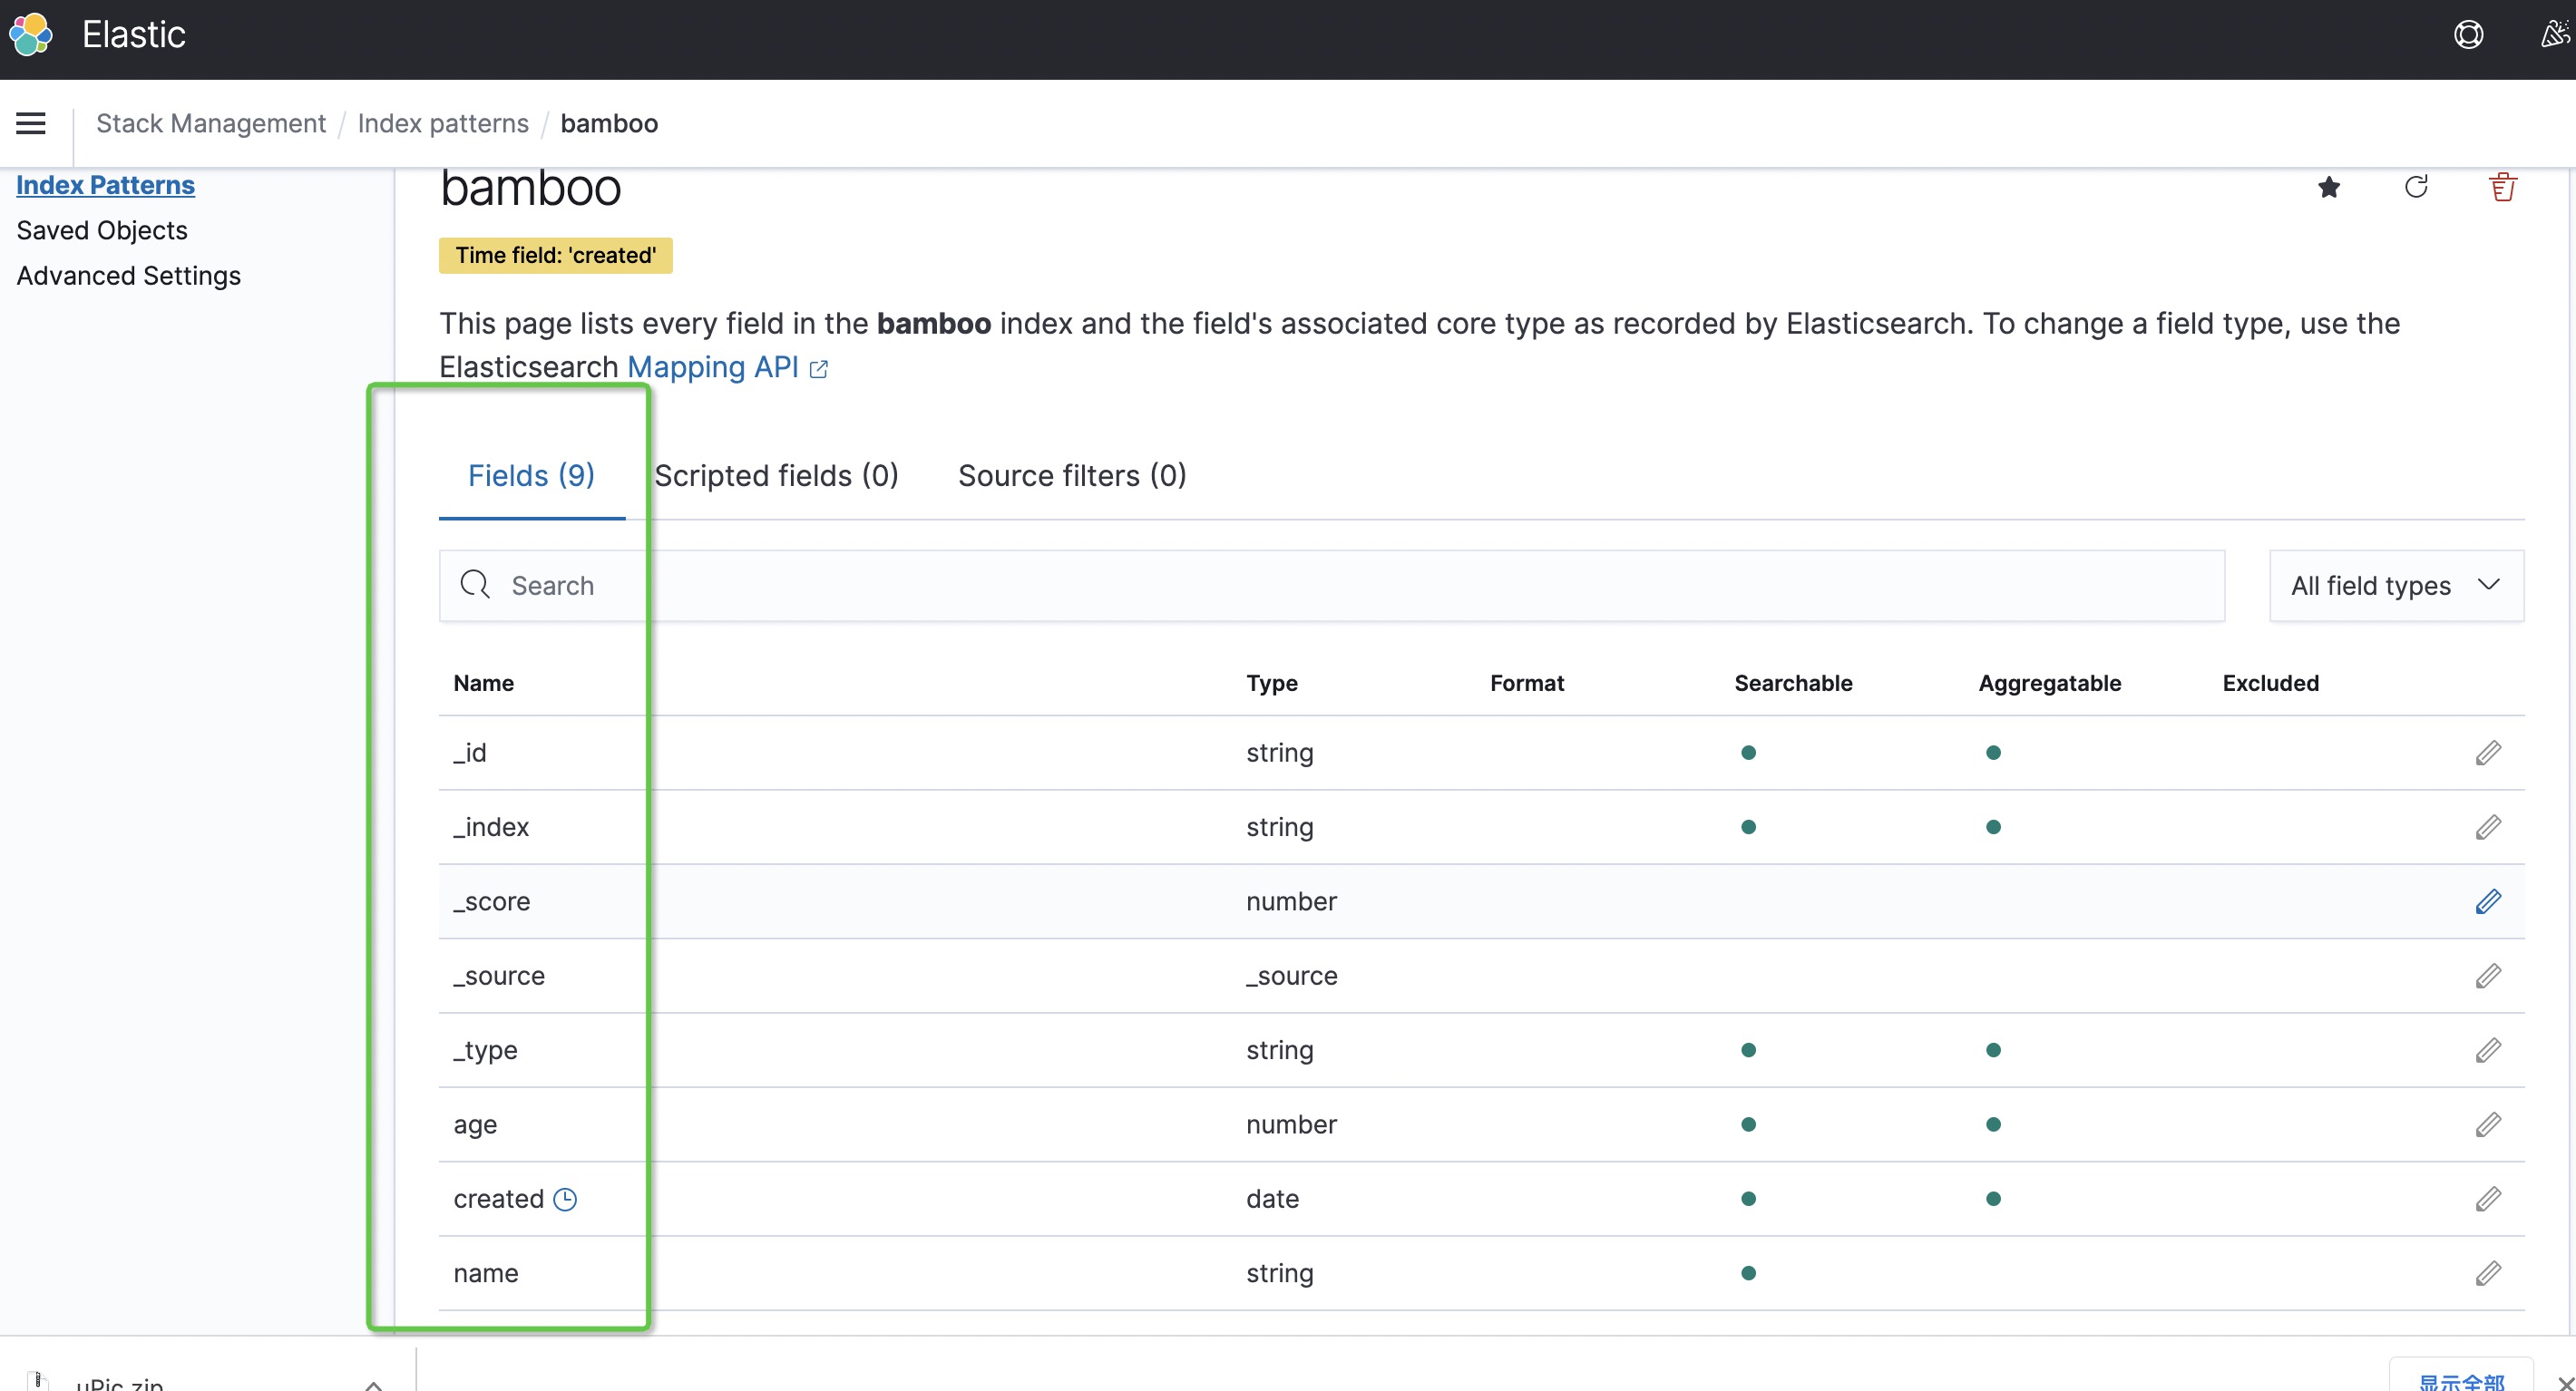Click the Type column header
The width and height of the screenshot is (2576, 1391).
coord(1271,683)
